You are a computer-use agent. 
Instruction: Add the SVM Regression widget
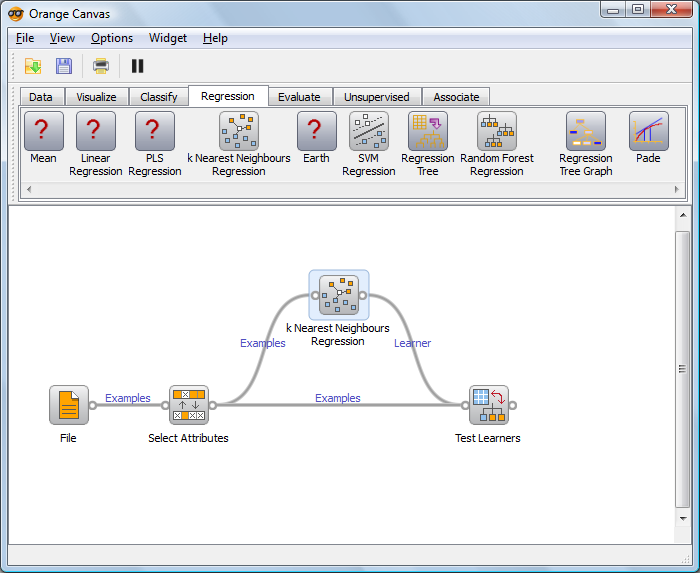pyautogui.click(x=369, y=131)
